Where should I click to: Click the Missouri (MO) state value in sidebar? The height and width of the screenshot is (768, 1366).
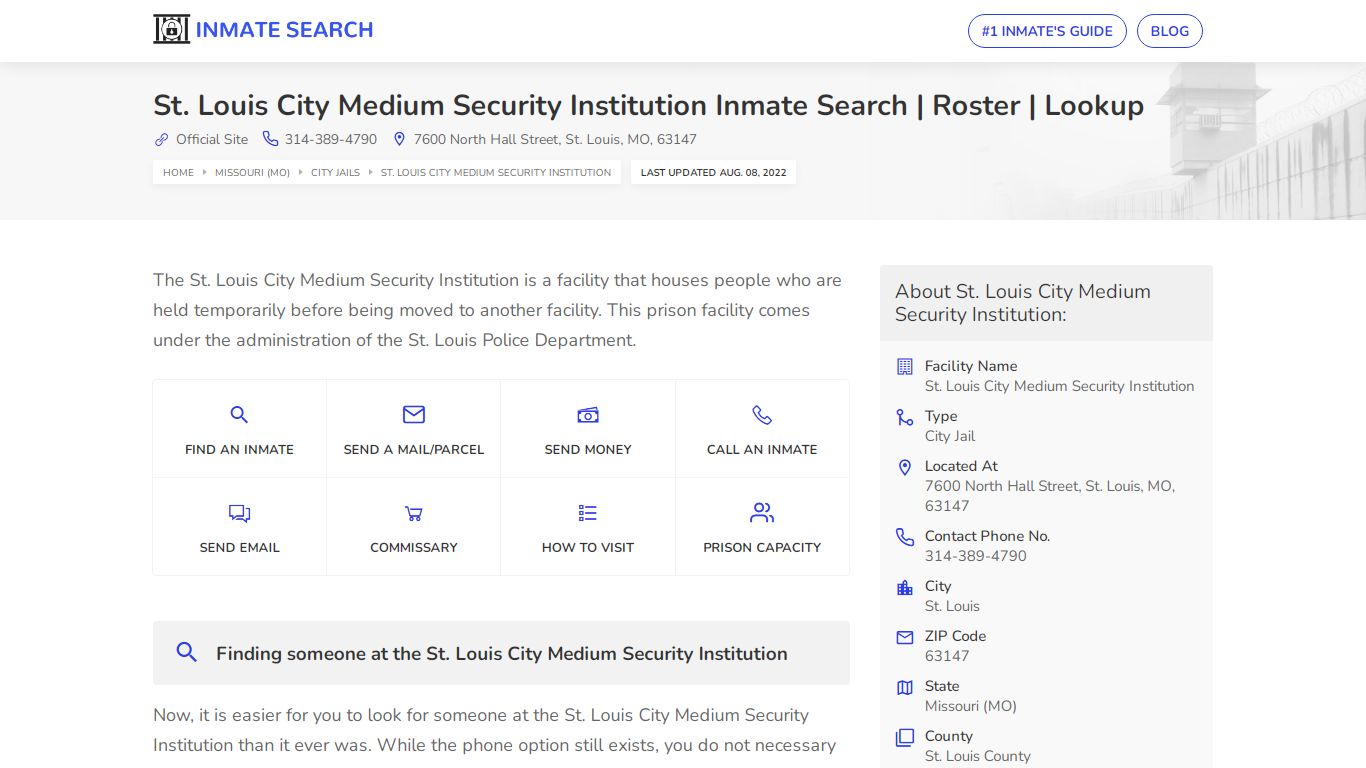pos(971,706)
